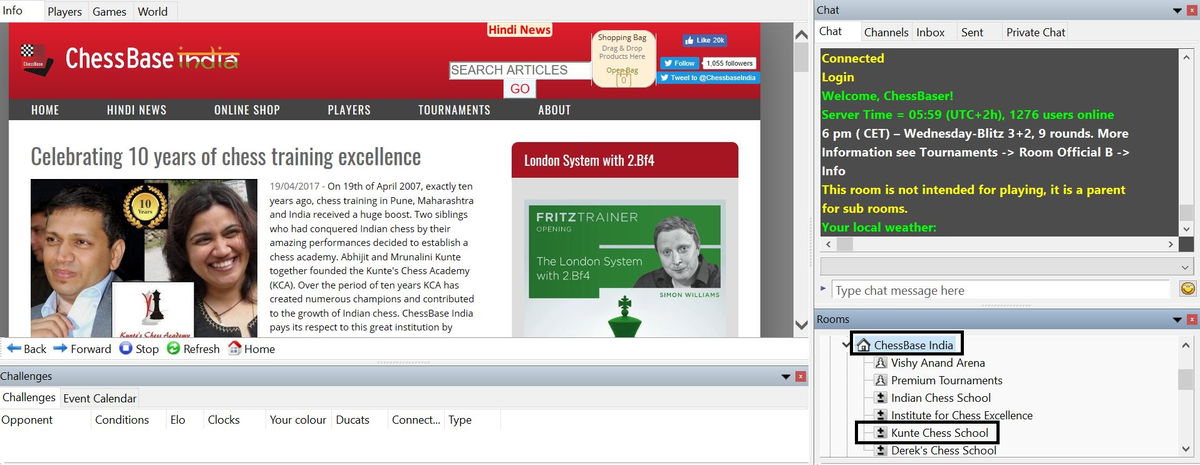Open the emoji smiley picker in chat
1200x465 pixels.
(1188, 290)
